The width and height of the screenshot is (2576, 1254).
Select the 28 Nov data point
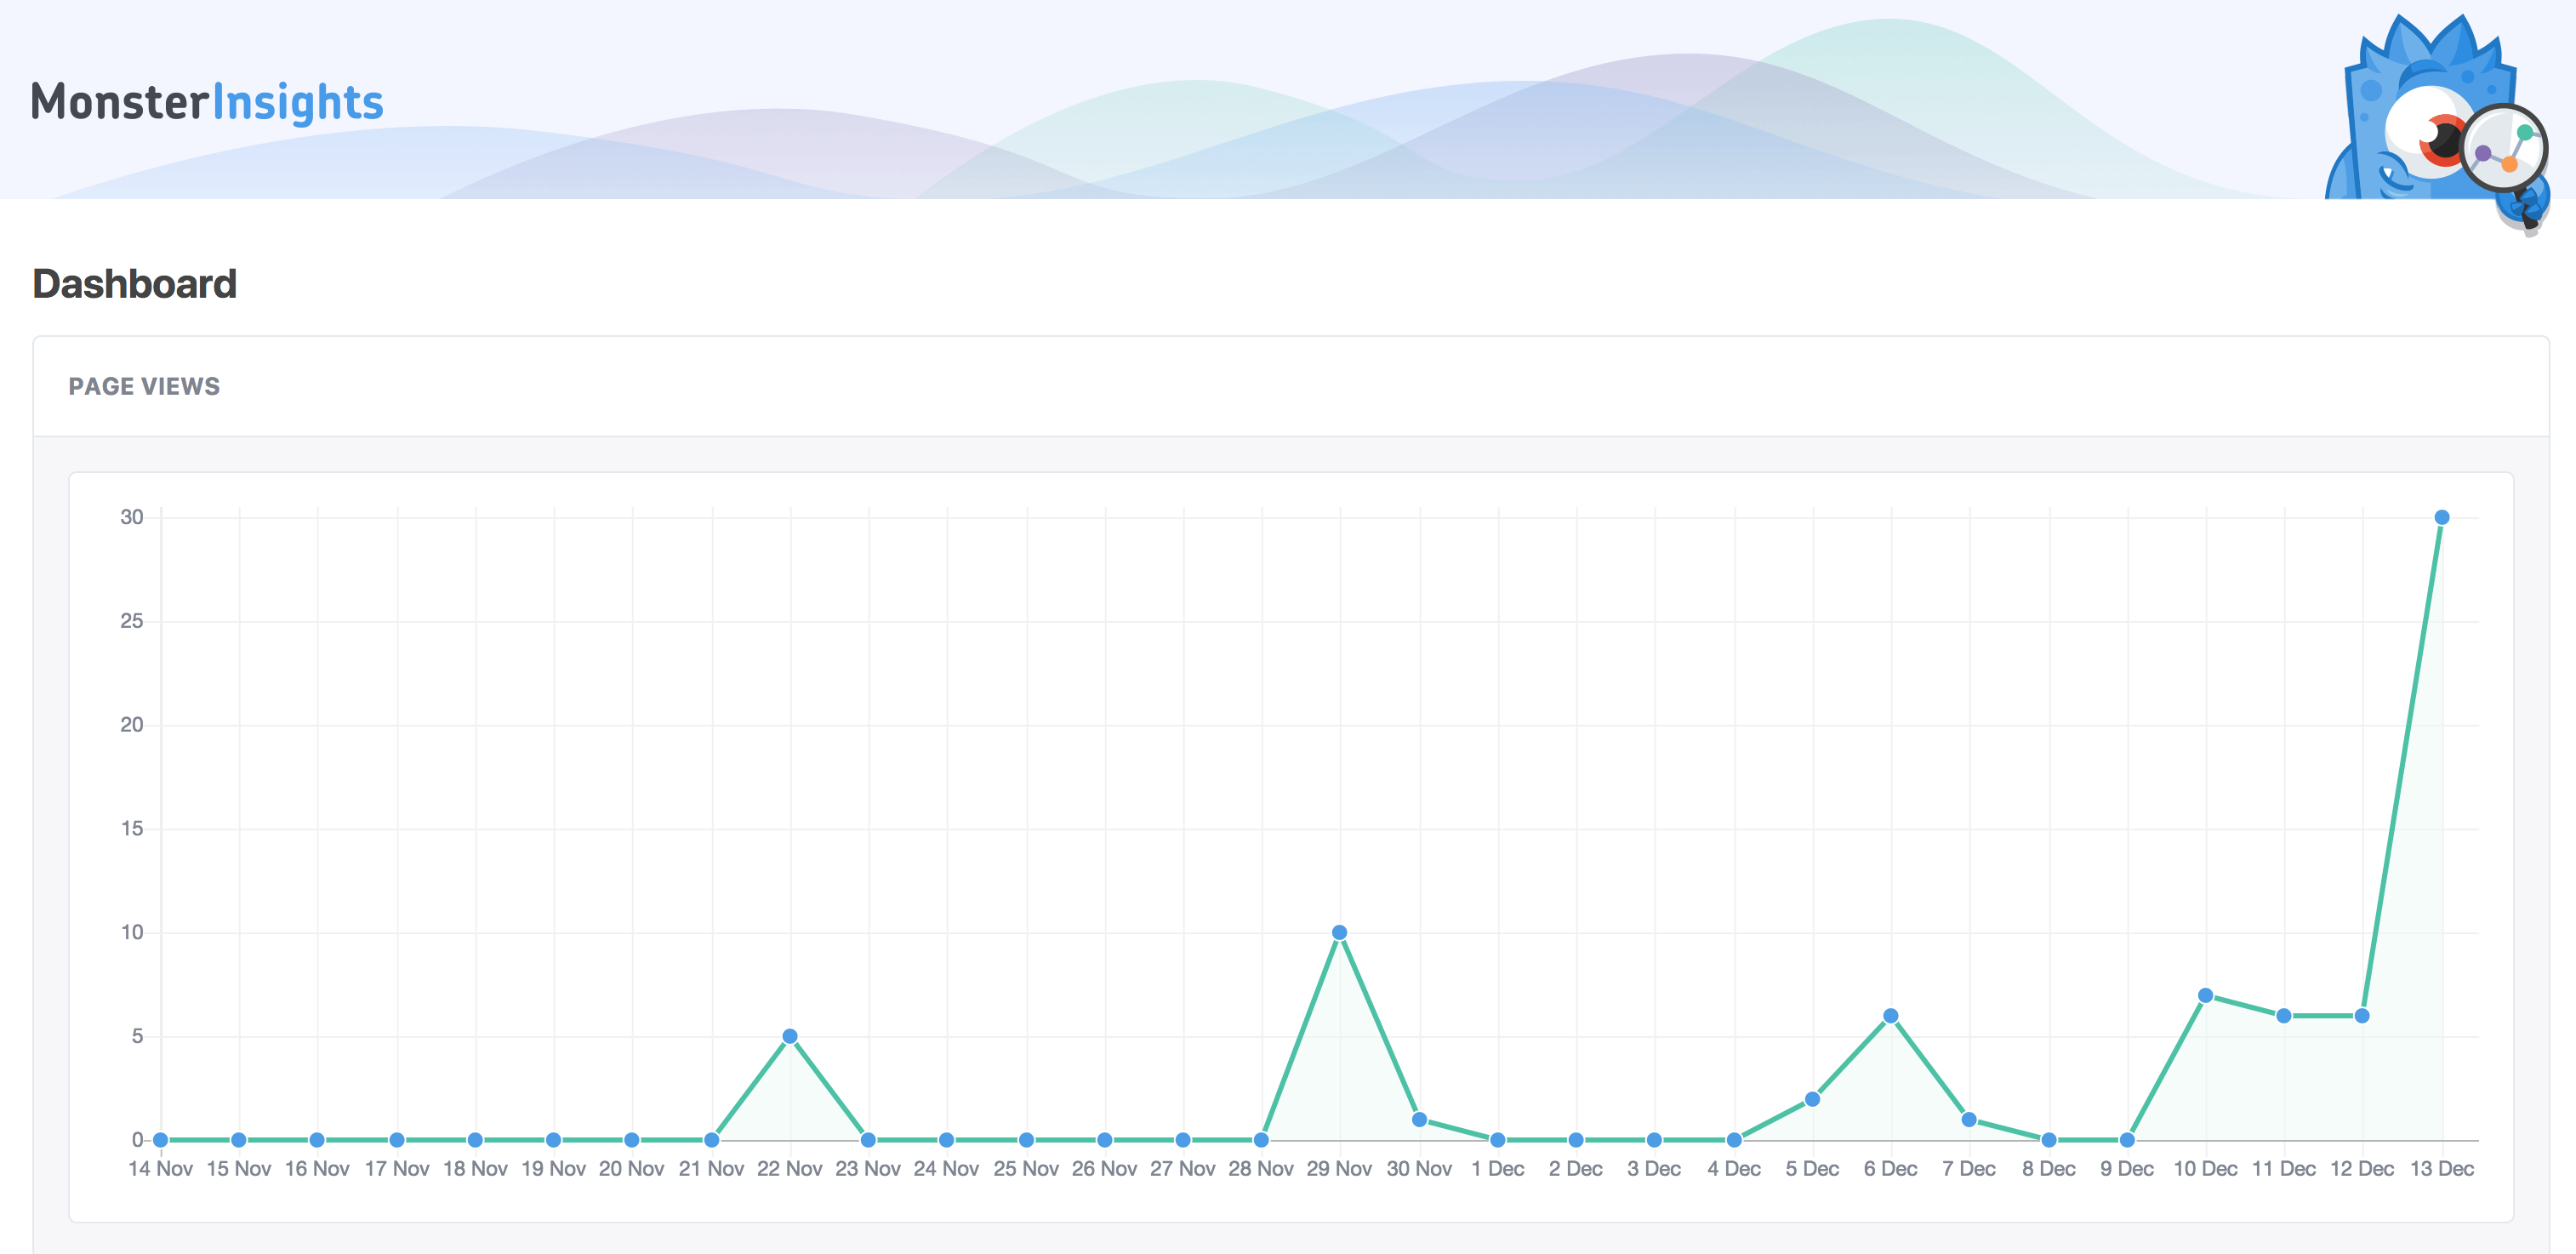click(1262, 1140)
